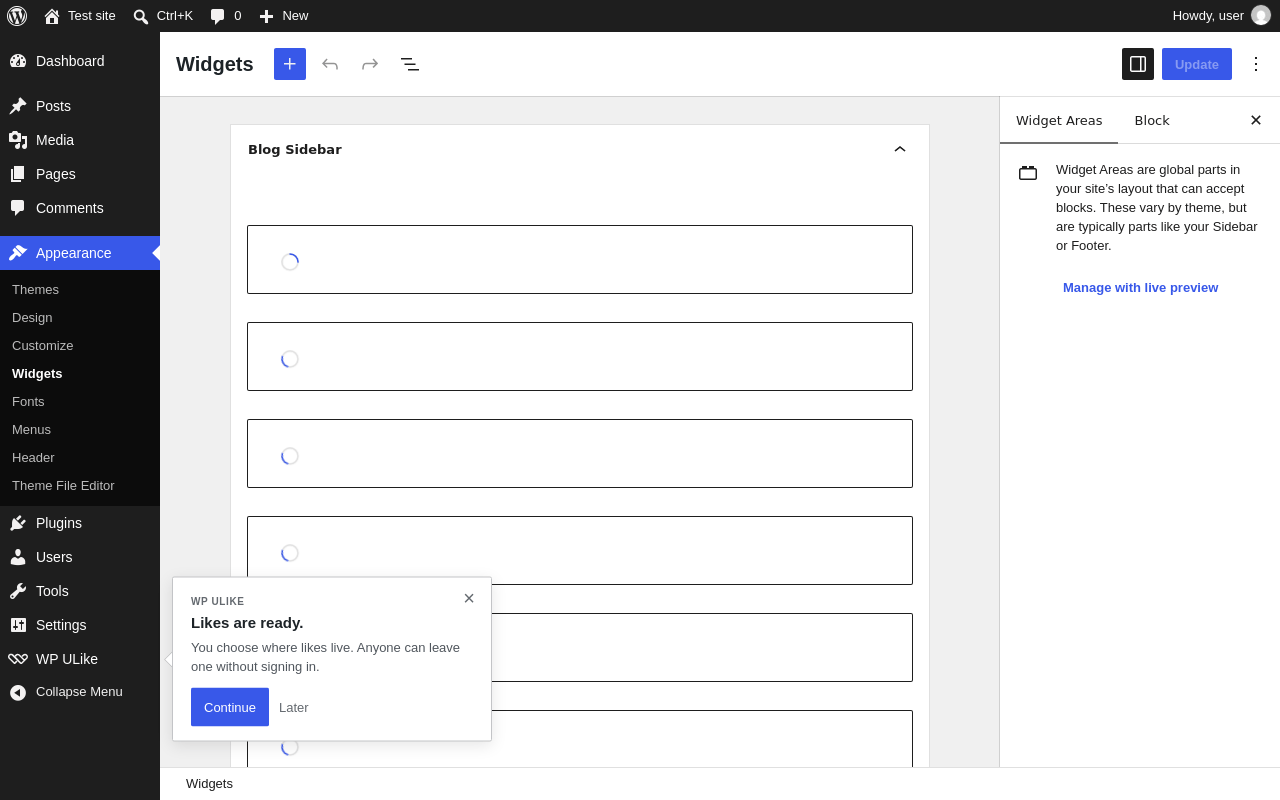
Task: Open the Tools menu
Action: click(80, 591)
